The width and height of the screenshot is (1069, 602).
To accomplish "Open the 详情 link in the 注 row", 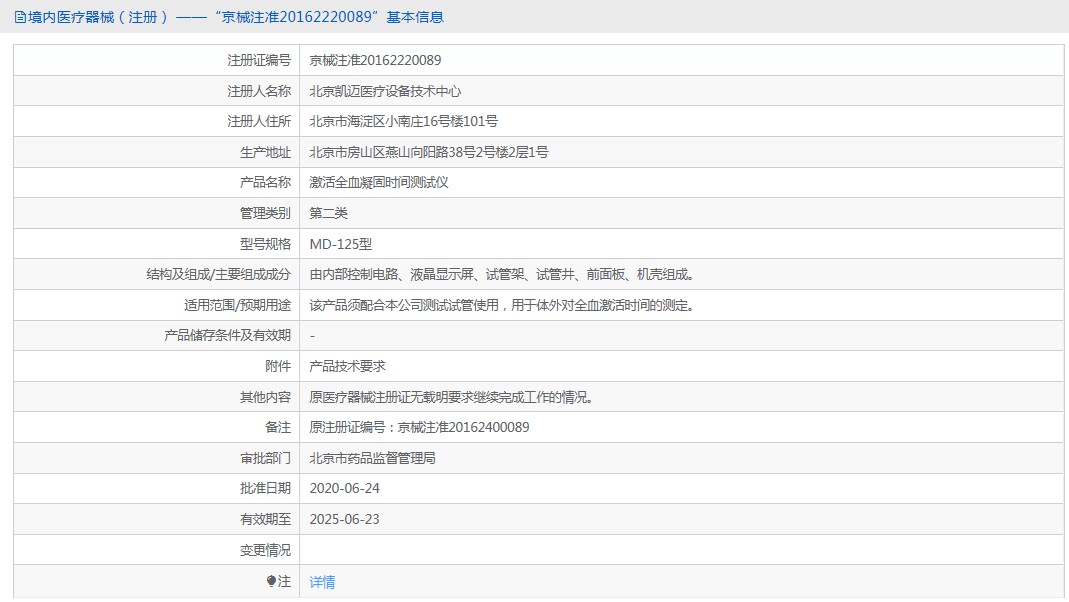I will (x=322, y=582).
